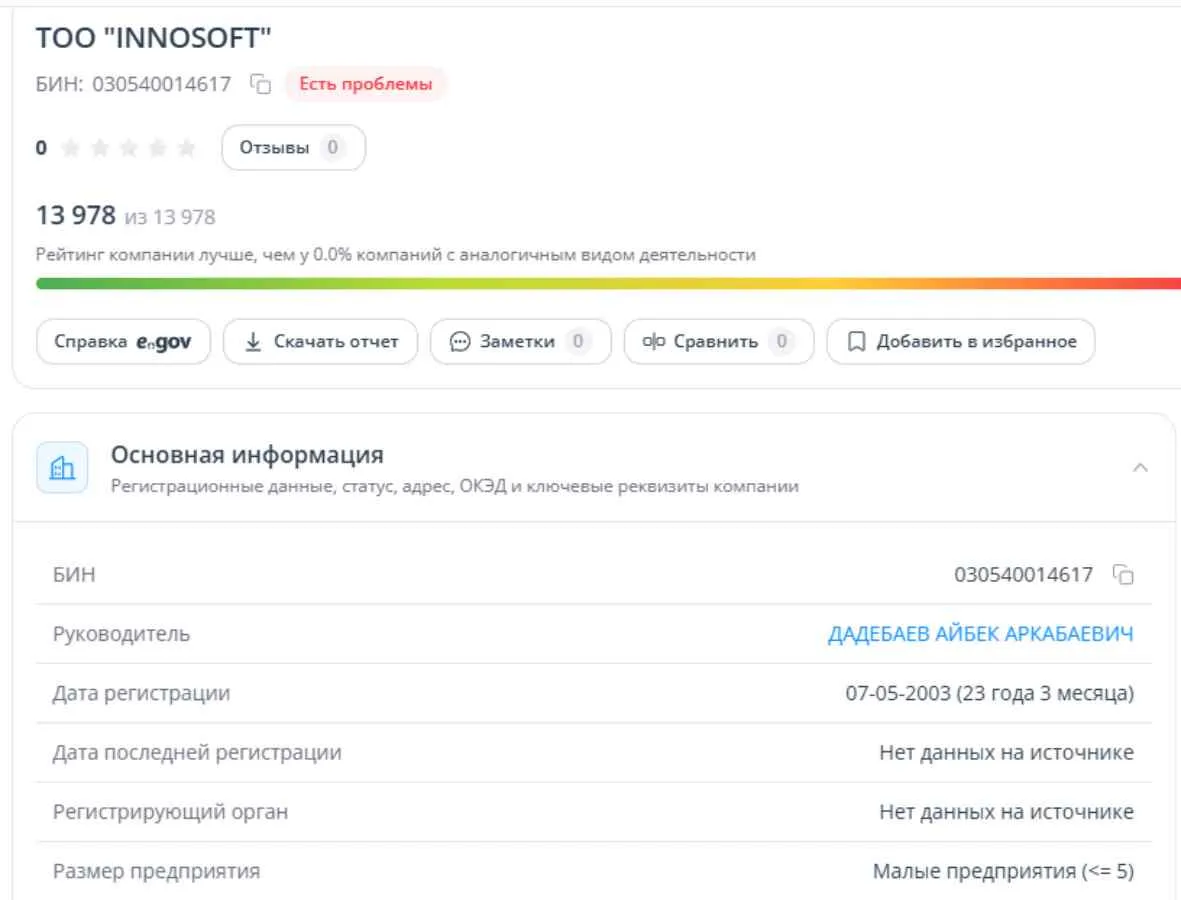Click the Размер предприятия label
Image resolution: width=1181 pixels, height=900 pixels.
157,871
